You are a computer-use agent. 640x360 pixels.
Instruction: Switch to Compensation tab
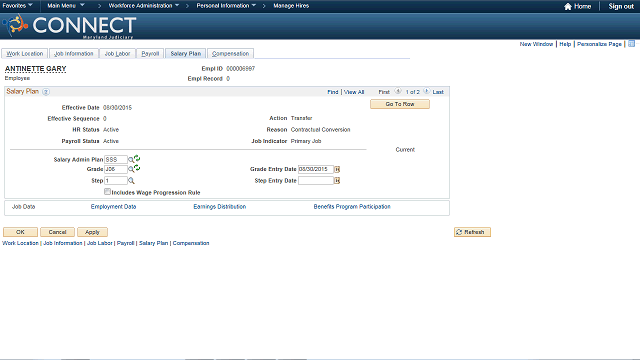point(230,53)
